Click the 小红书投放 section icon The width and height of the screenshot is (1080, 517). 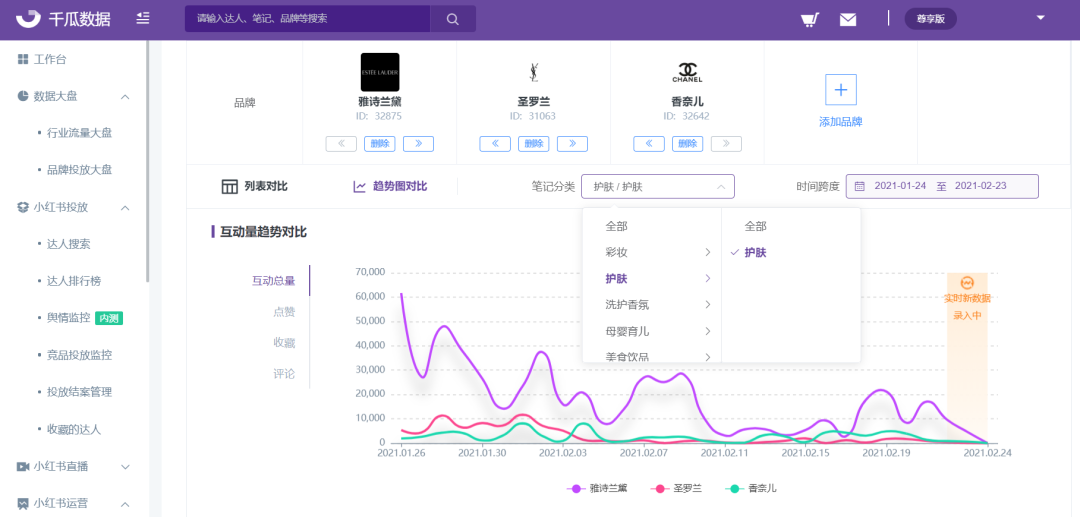click(x=23, y=207)
